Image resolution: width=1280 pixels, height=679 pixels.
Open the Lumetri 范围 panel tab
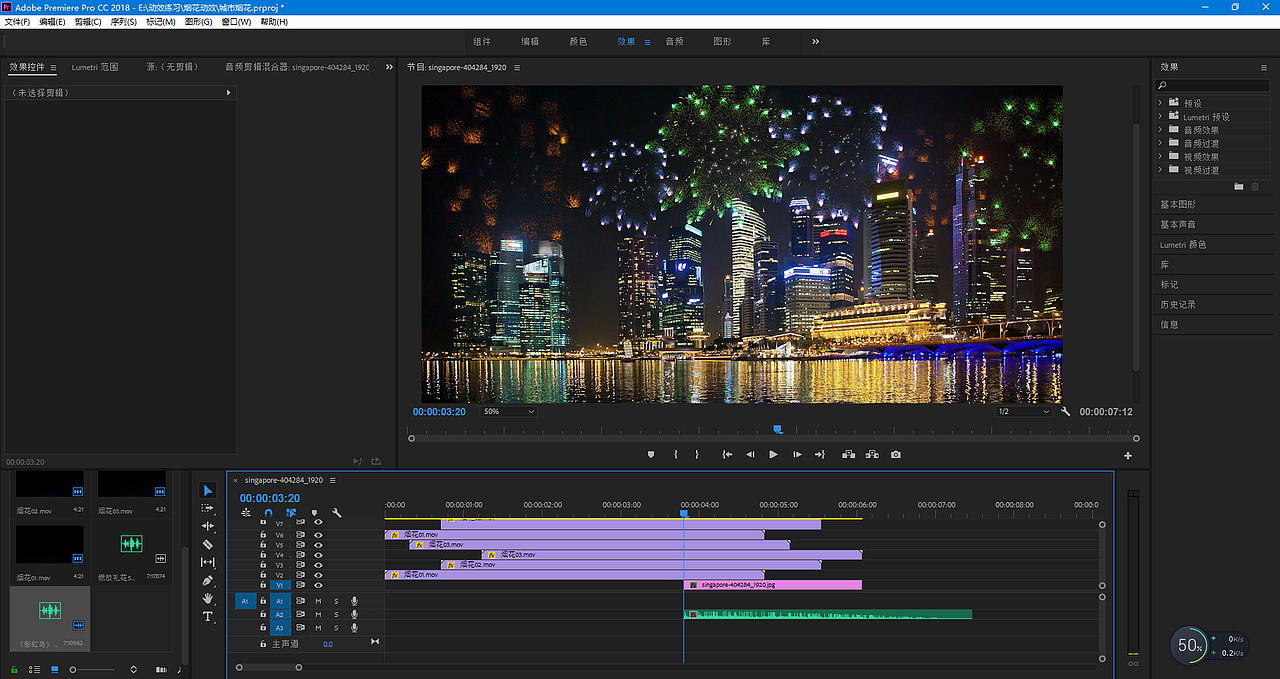tap(95, 67)
